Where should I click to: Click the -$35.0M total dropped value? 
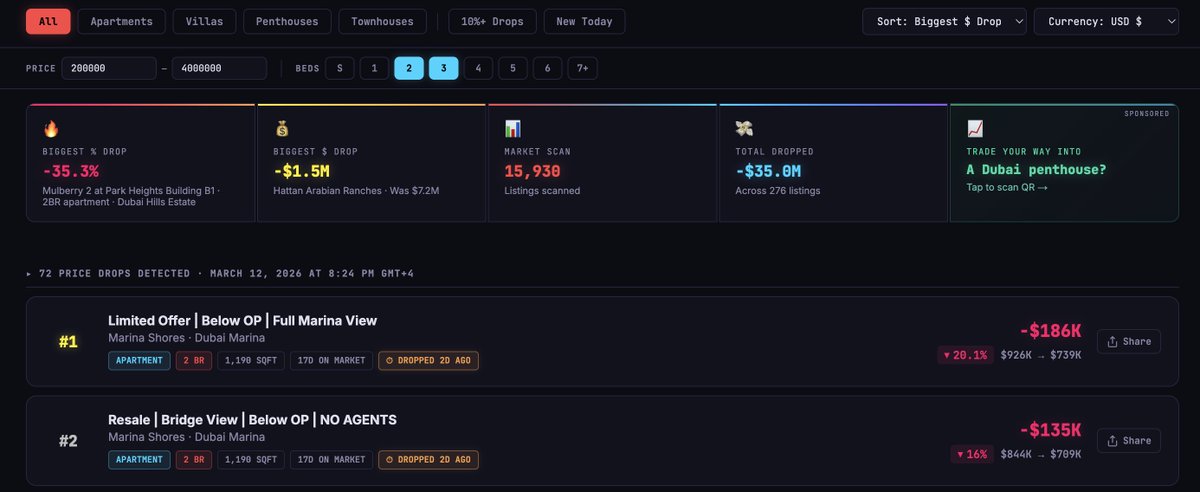click(768, 171)
